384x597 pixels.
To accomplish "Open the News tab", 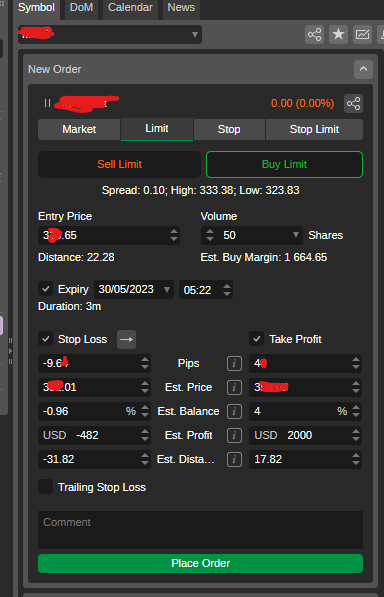I will coord(181,8).
